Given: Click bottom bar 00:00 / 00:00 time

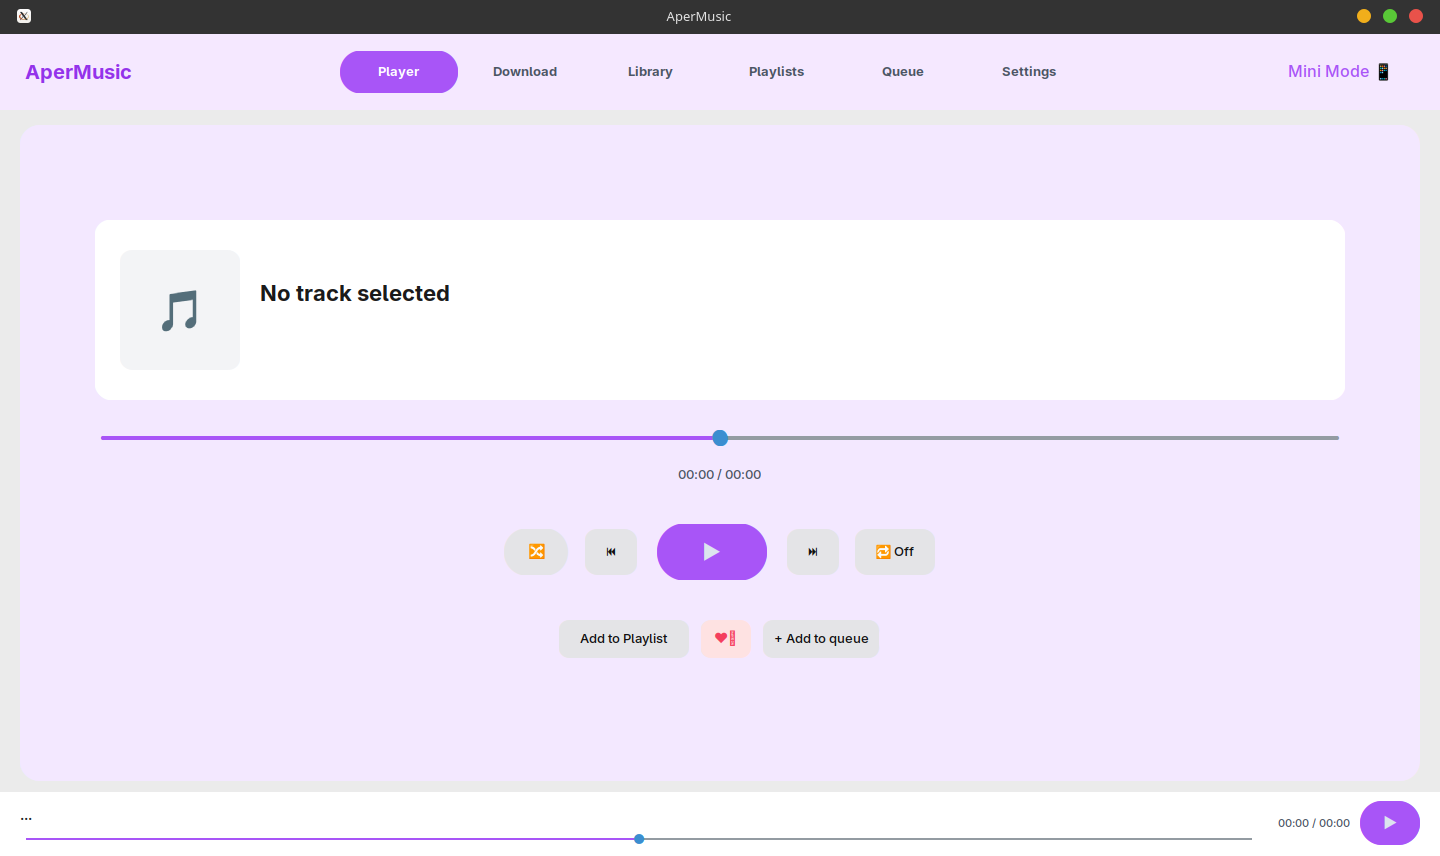Looking at the screenshot, I should 1314,823.
